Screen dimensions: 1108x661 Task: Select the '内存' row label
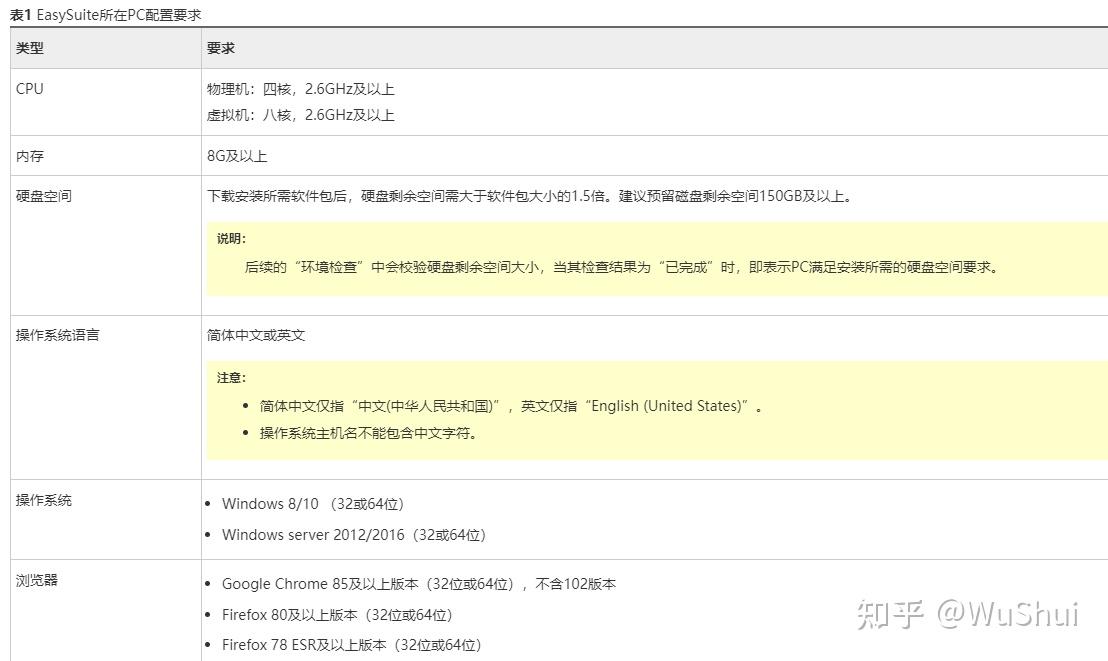(x=30, y=156)
